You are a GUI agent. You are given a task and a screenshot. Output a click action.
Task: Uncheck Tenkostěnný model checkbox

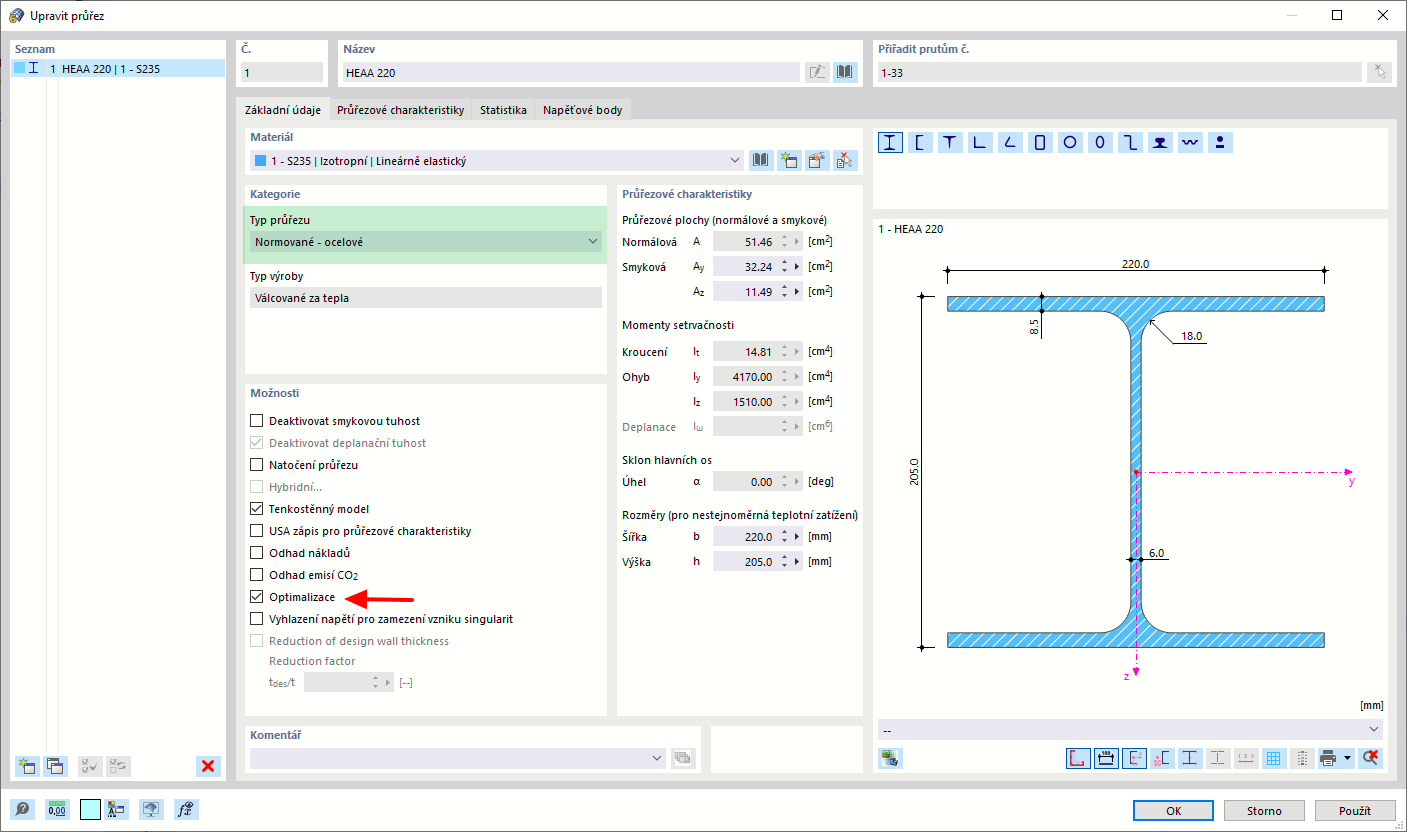pyautogui.click(x=257, y=509)
